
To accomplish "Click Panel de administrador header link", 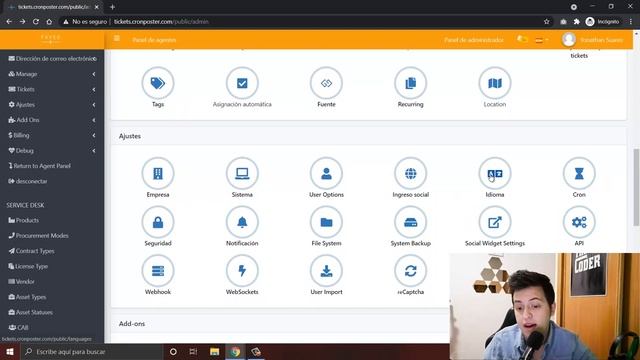I will tap(473, 40).
